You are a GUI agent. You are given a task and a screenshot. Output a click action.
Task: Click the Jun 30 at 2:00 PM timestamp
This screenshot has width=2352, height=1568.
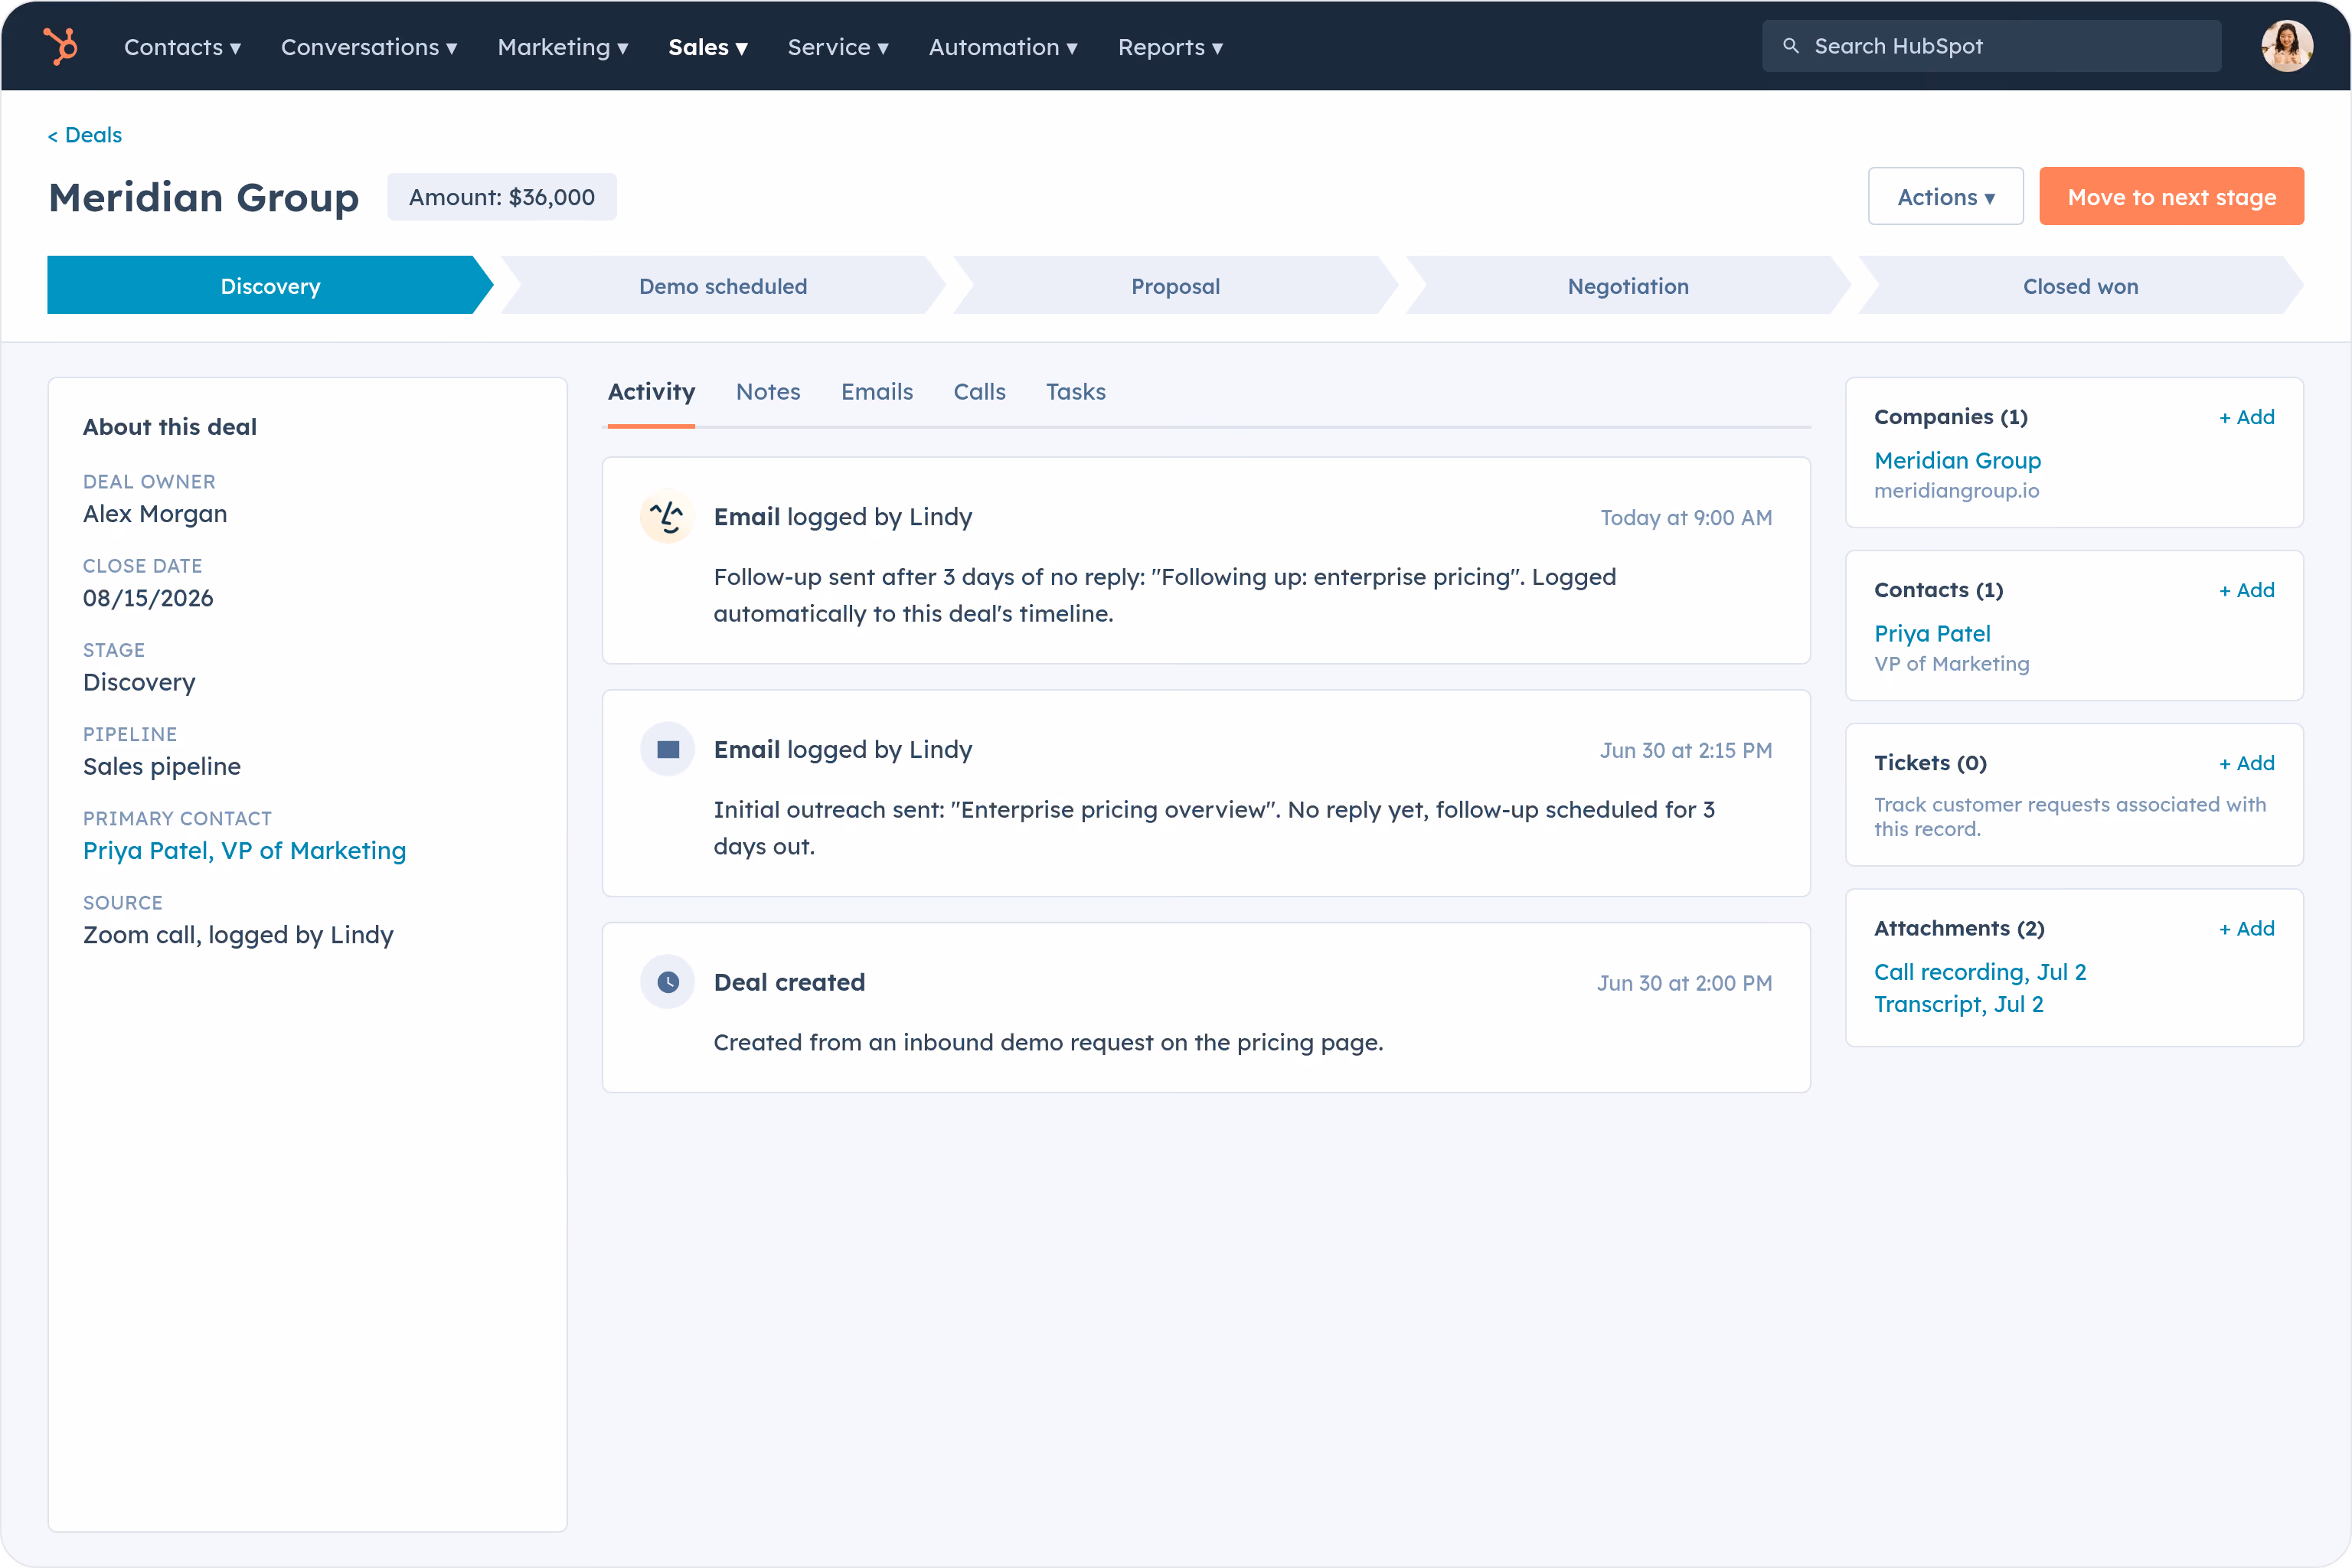tap(1684, 984)
